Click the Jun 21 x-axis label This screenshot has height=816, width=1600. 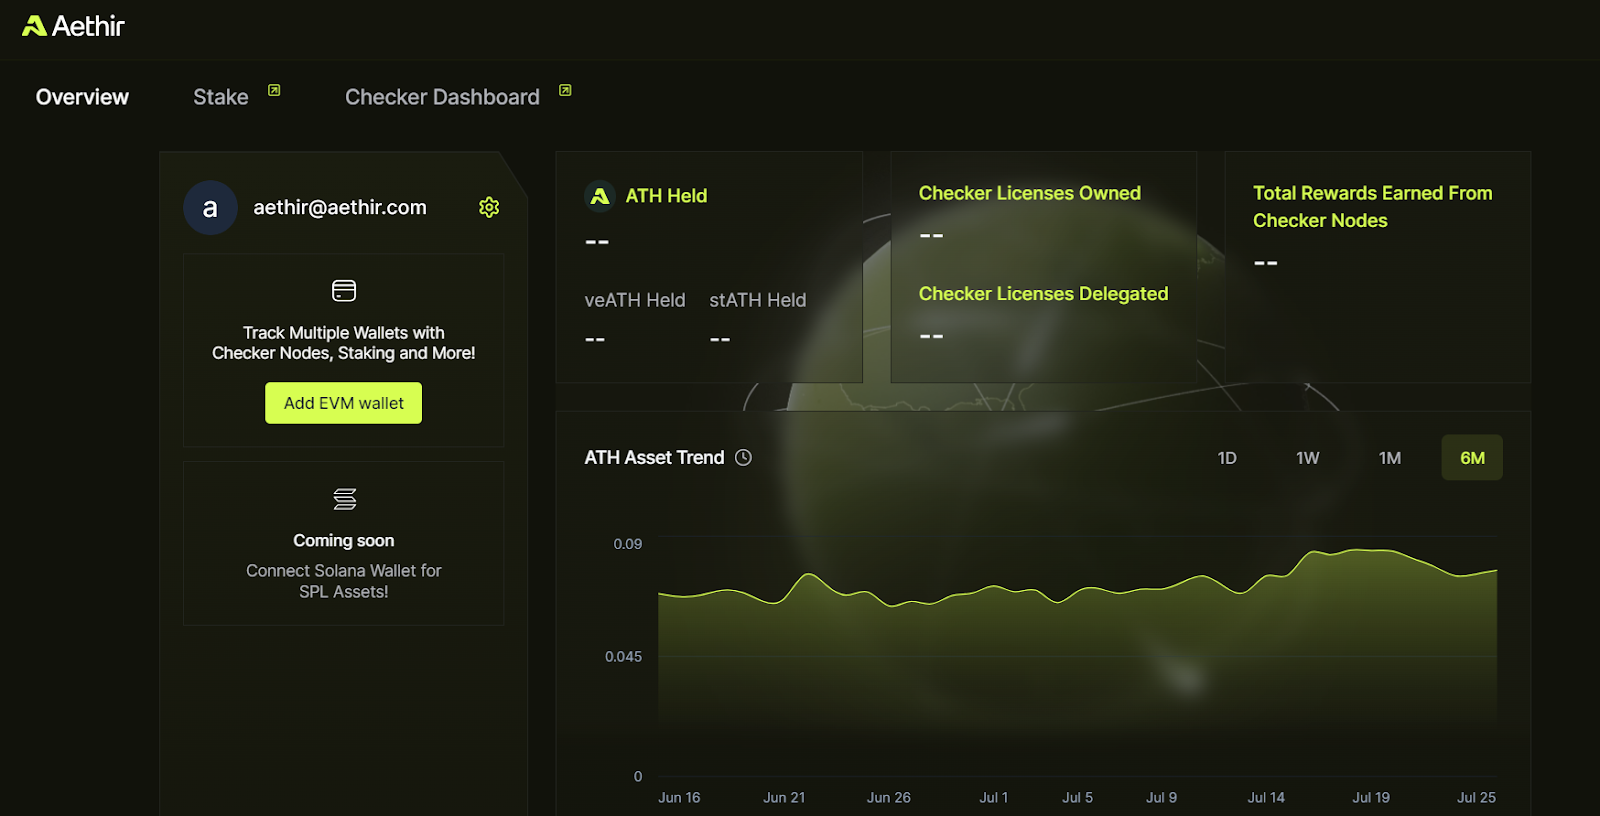point(784,798)
